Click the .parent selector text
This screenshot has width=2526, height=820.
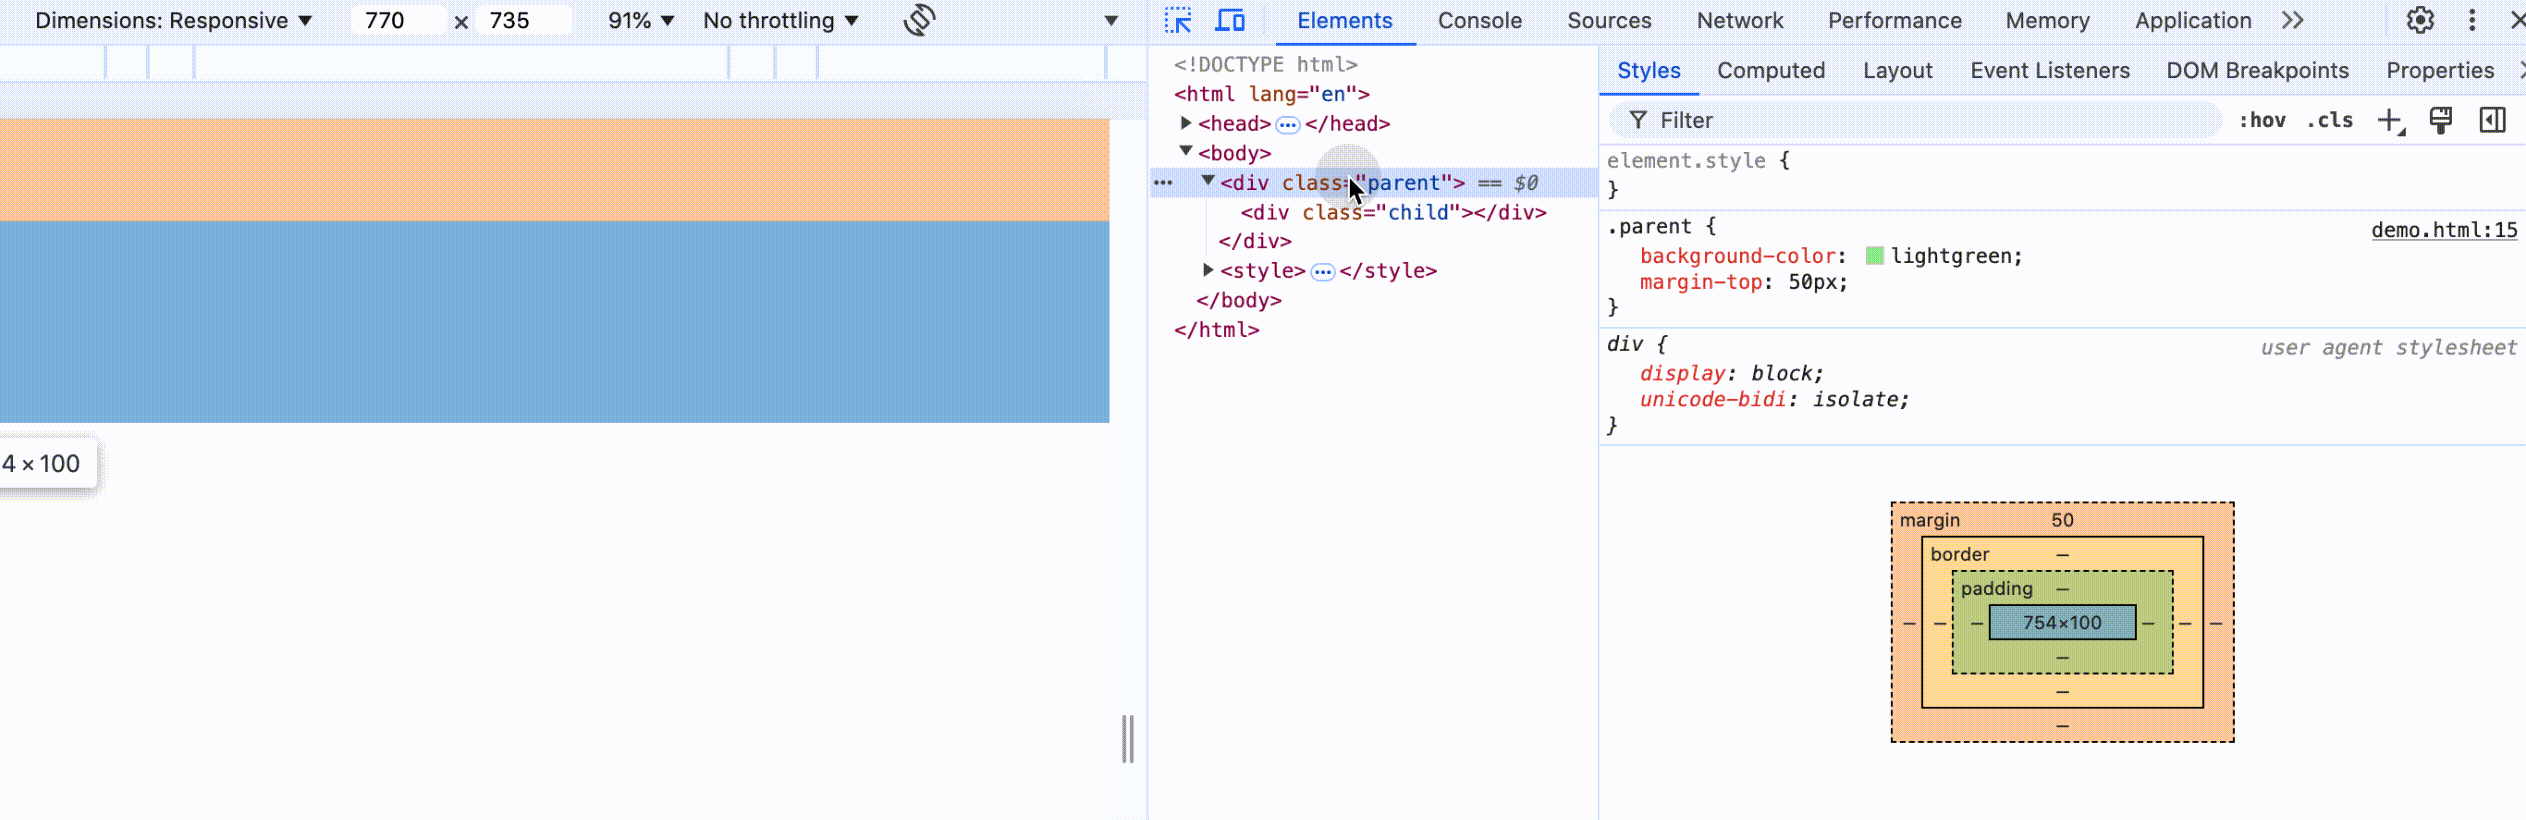coord(1649,227)
